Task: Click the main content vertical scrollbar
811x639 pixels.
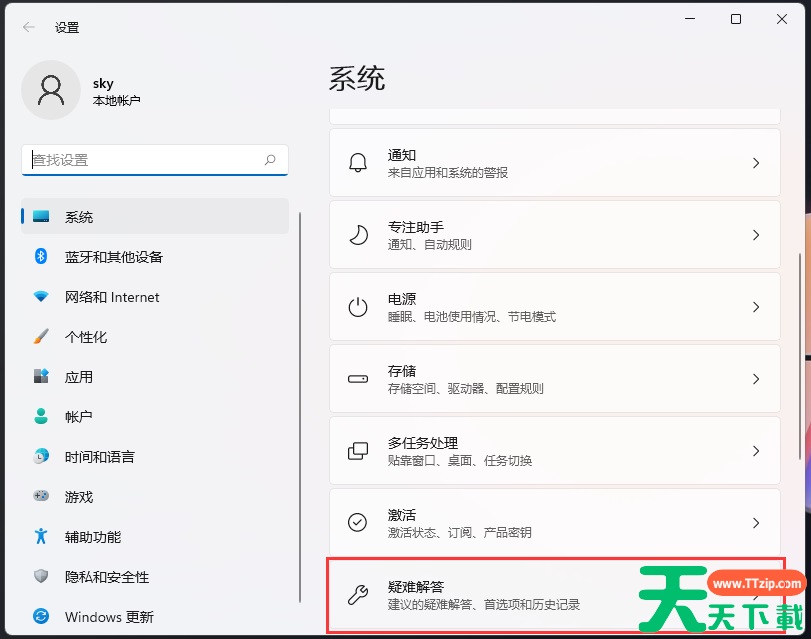Action: (800, 356)
